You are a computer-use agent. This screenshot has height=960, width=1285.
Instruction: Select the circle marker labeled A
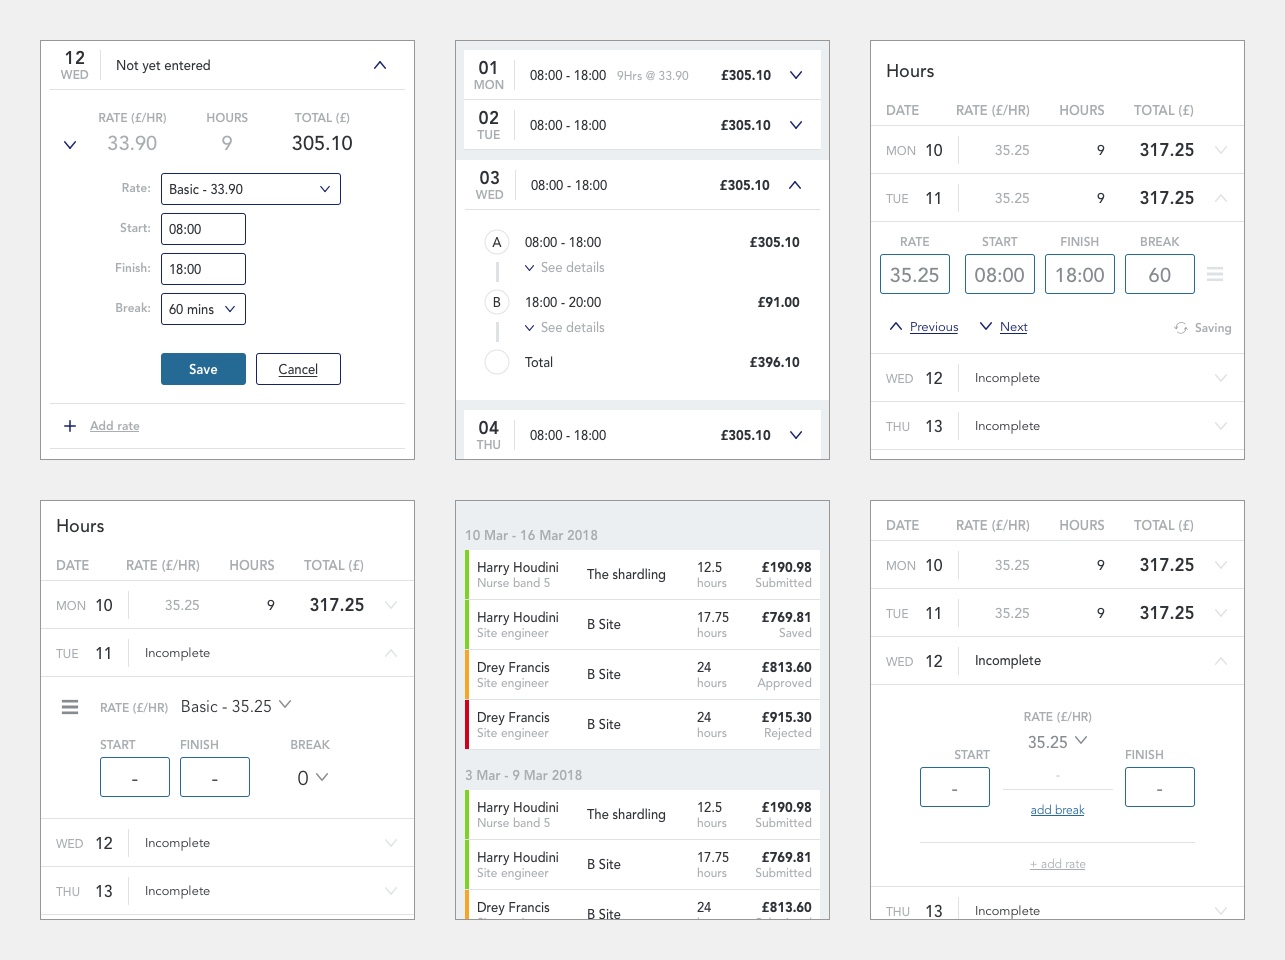pyautogui.click(x=497, y=242)
